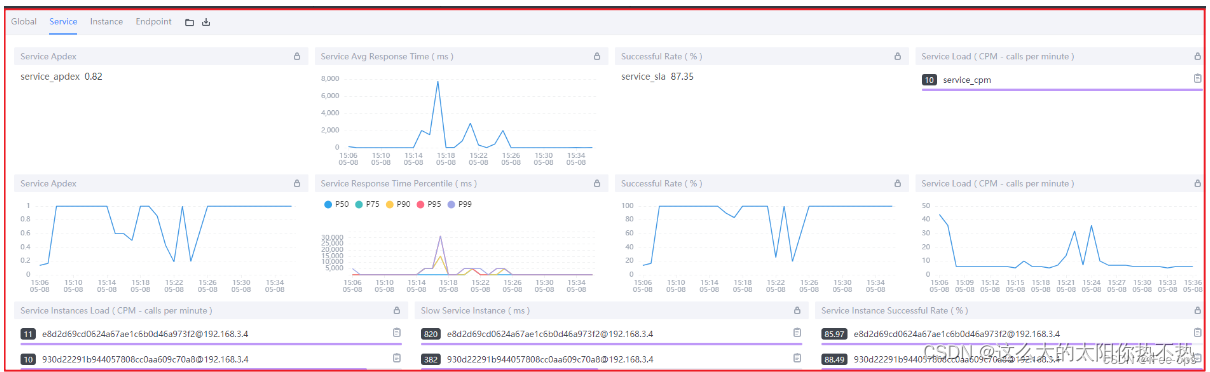Toggle the P90 legend series
1210x372 pixels.
tap(397, 204)
